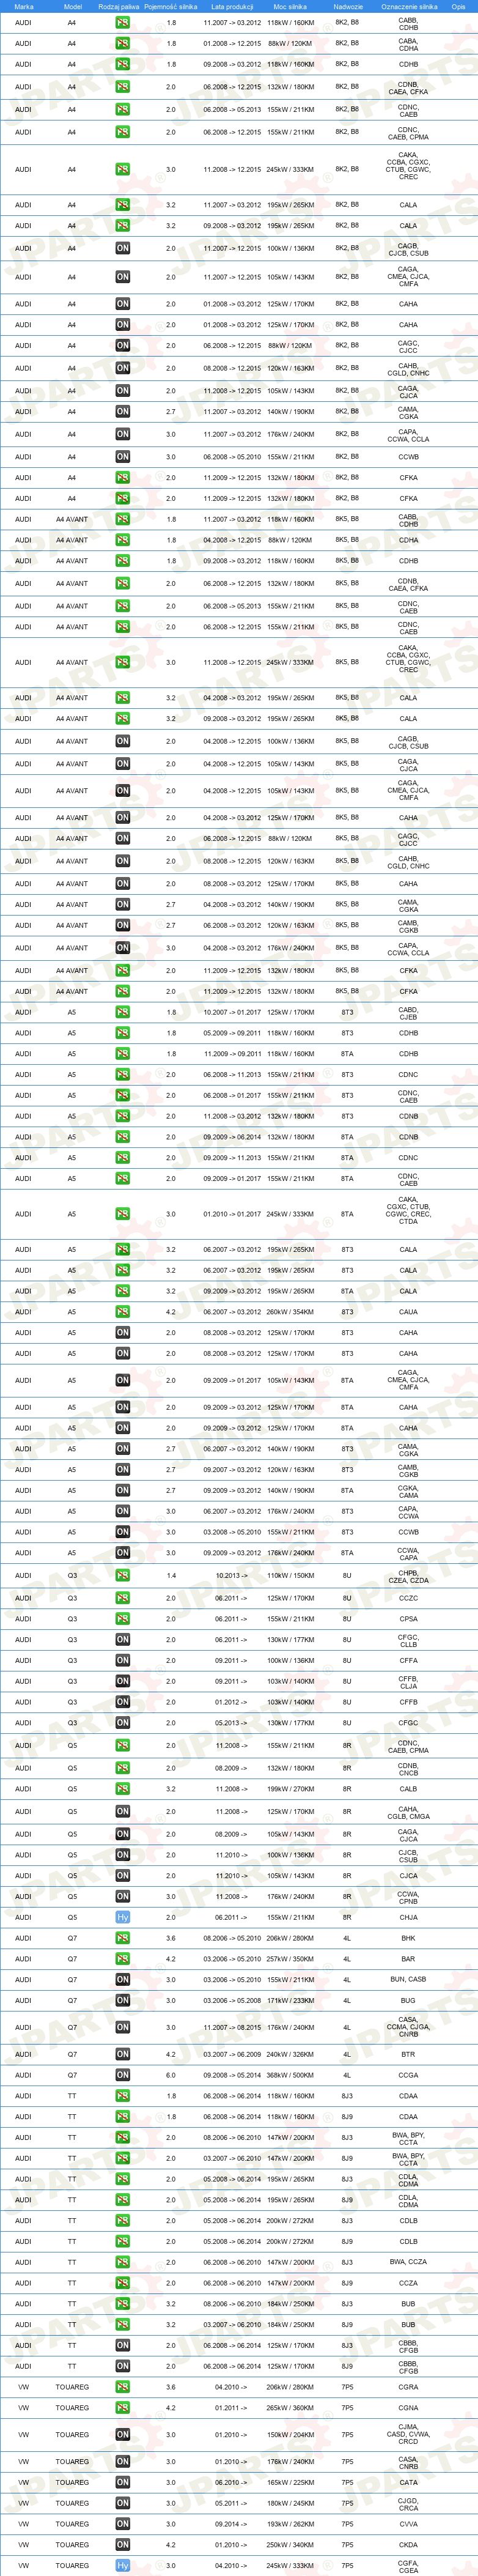Screen dimensions: 478x2576
Task: Click the diesel ON icon in the Q3 CFGC, CLLB row
Action: (122, 1639)
